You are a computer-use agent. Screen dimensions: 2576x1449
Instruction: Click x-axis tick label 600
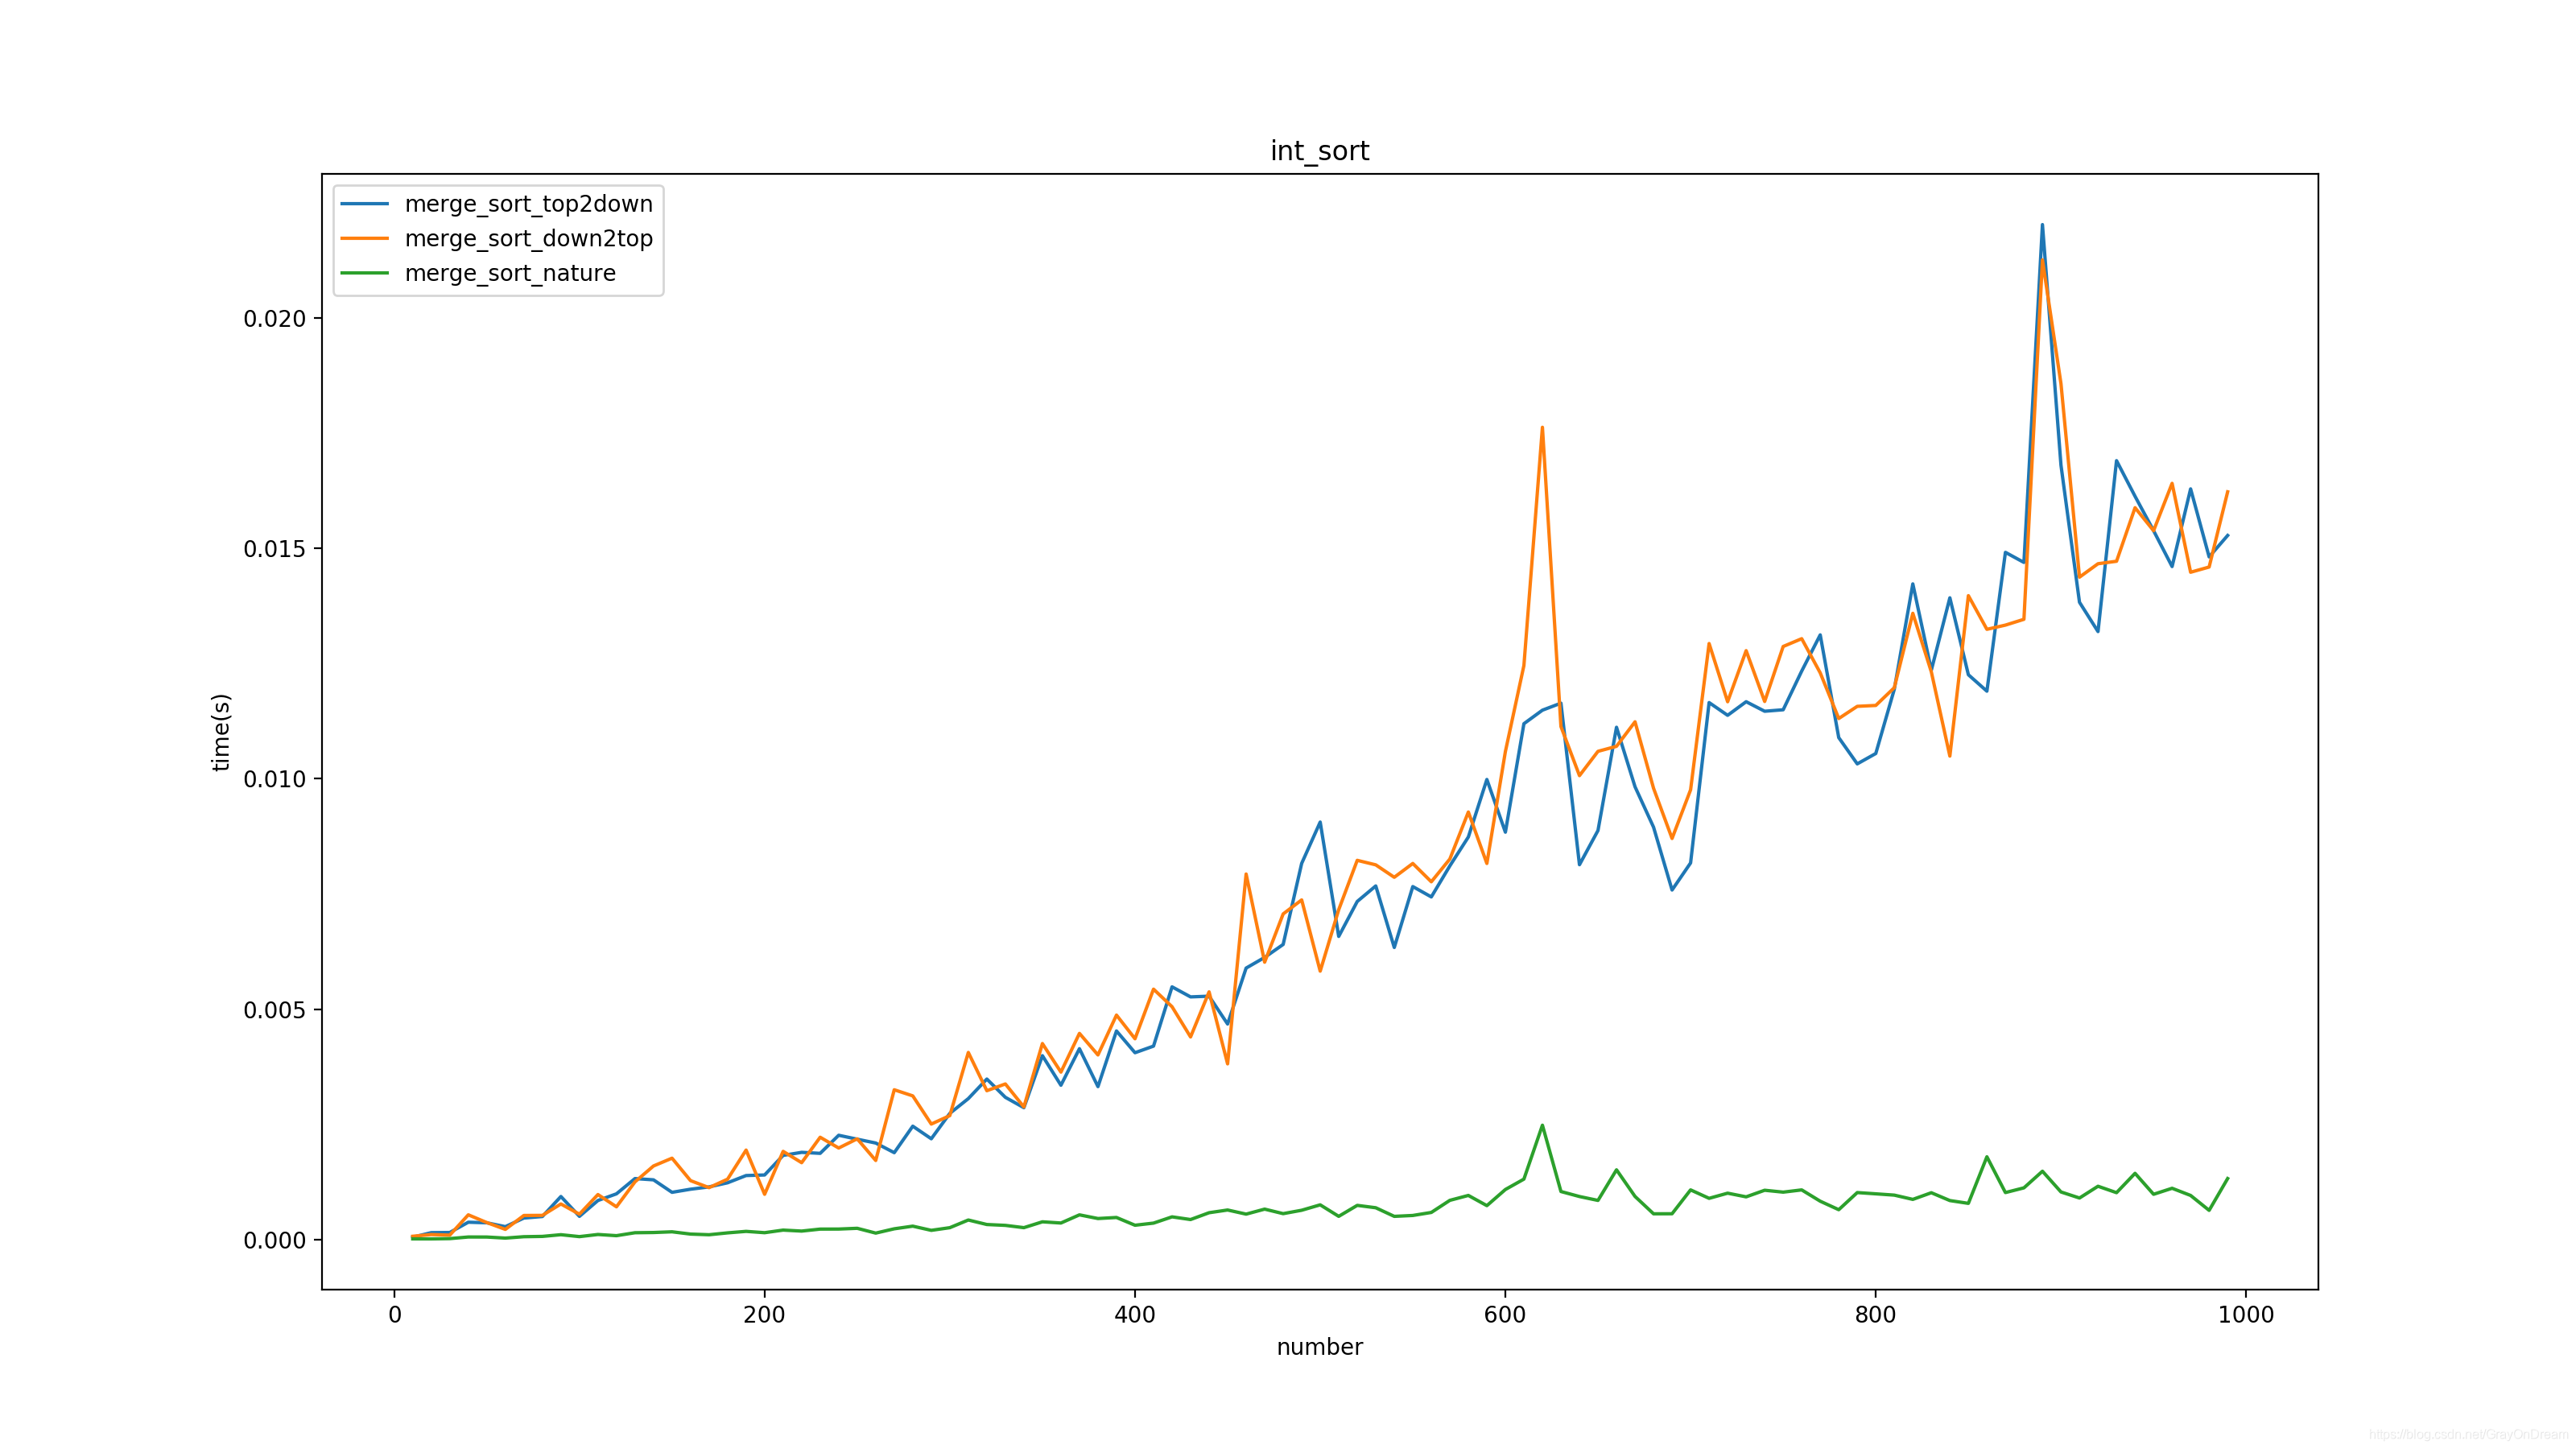[x=1505, y=1315]
